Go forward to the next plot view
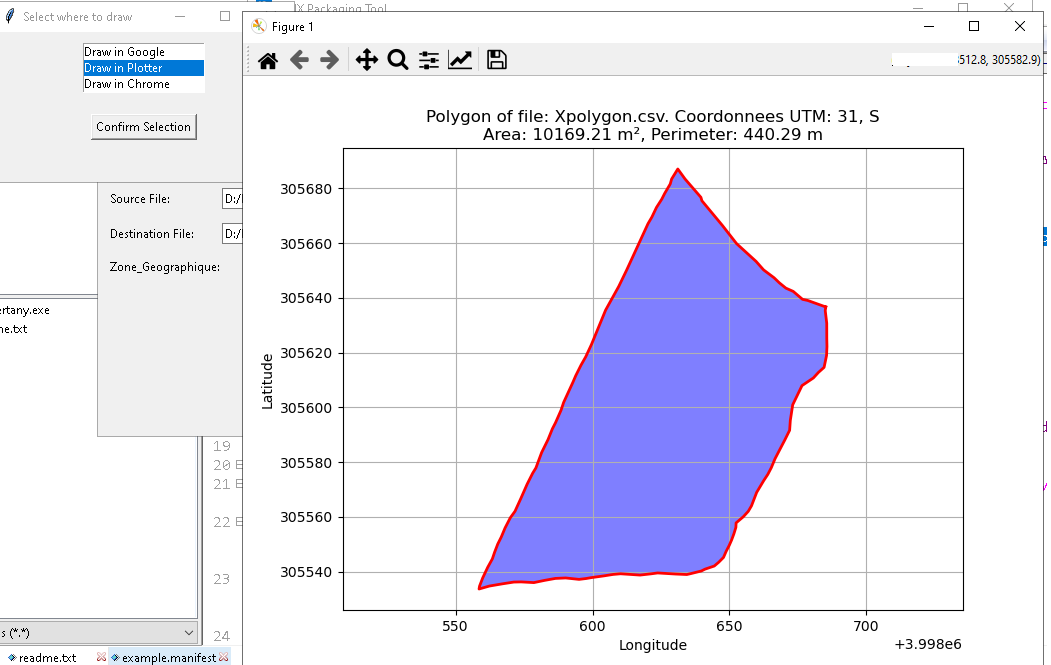1051x665 pixels. click(329, 61)
